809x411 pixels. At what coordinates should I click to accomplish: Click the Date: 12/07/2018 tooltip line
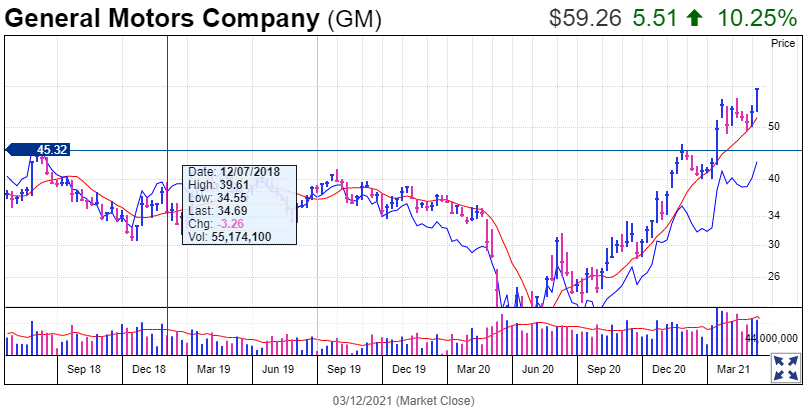tap(234, 172)
